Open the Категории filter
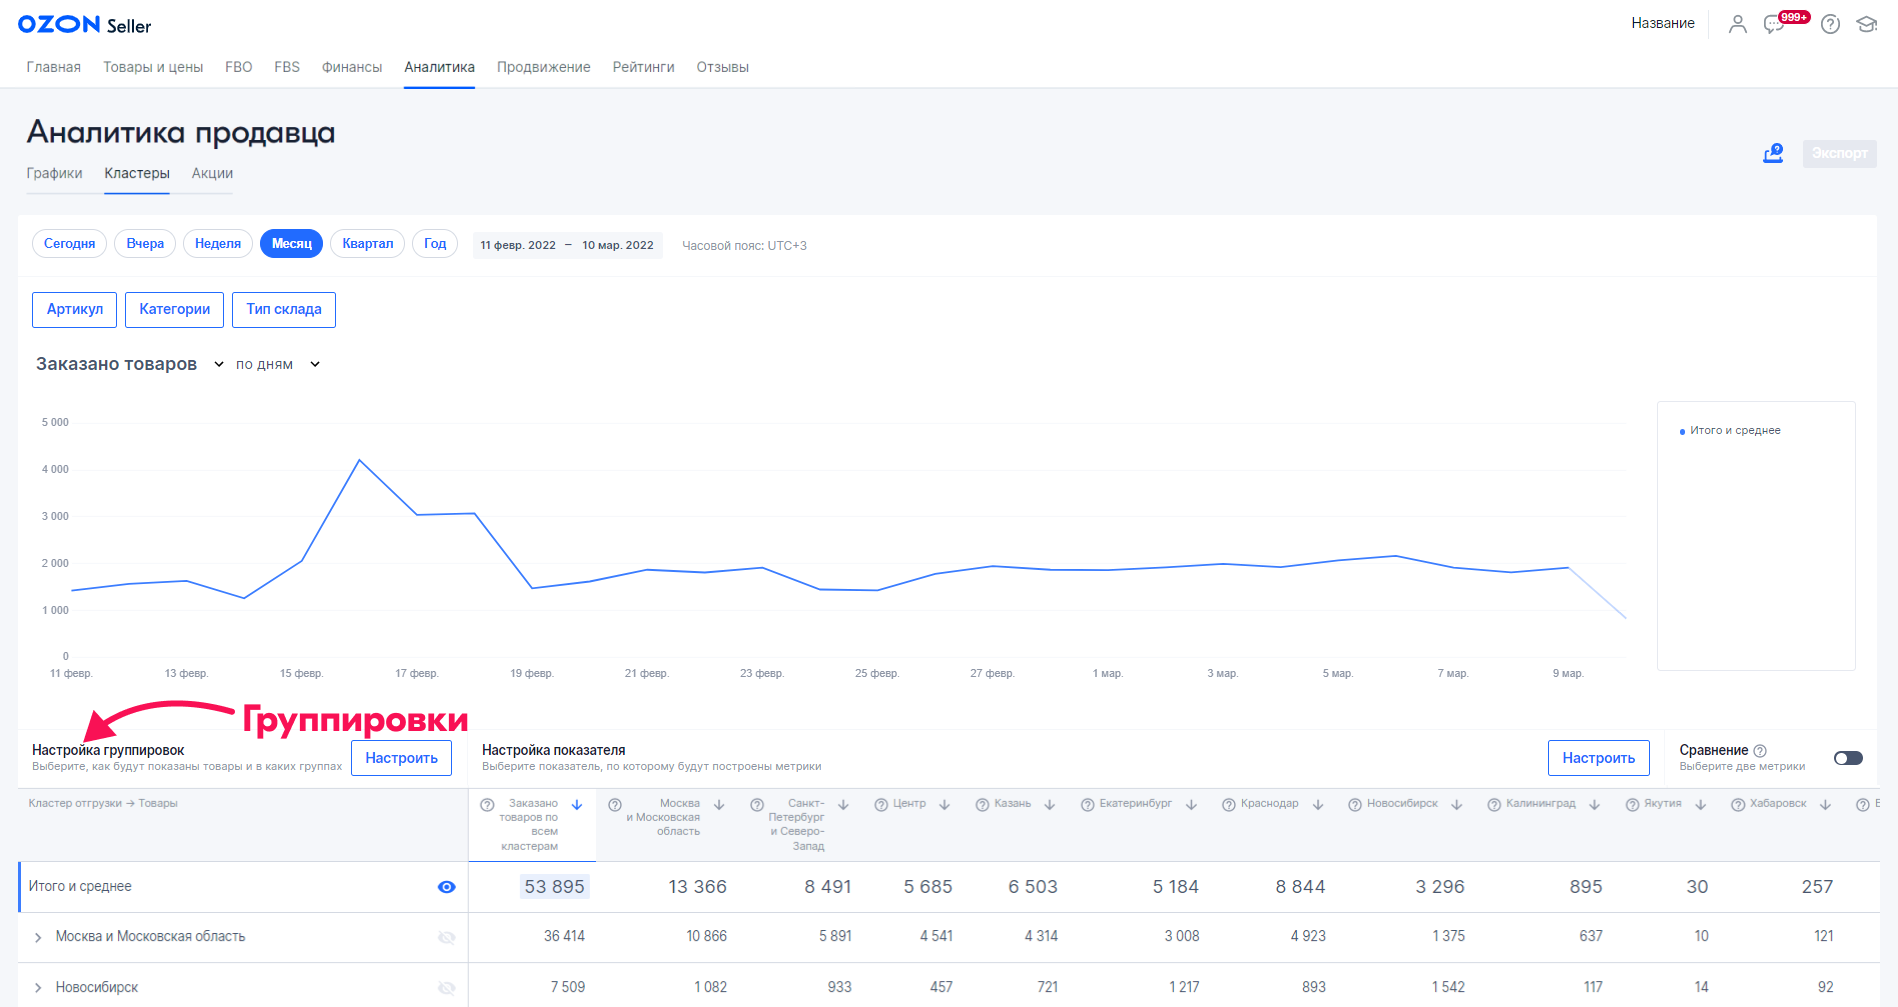This screenshot has width=1898, height=1007. click(175, 310)
